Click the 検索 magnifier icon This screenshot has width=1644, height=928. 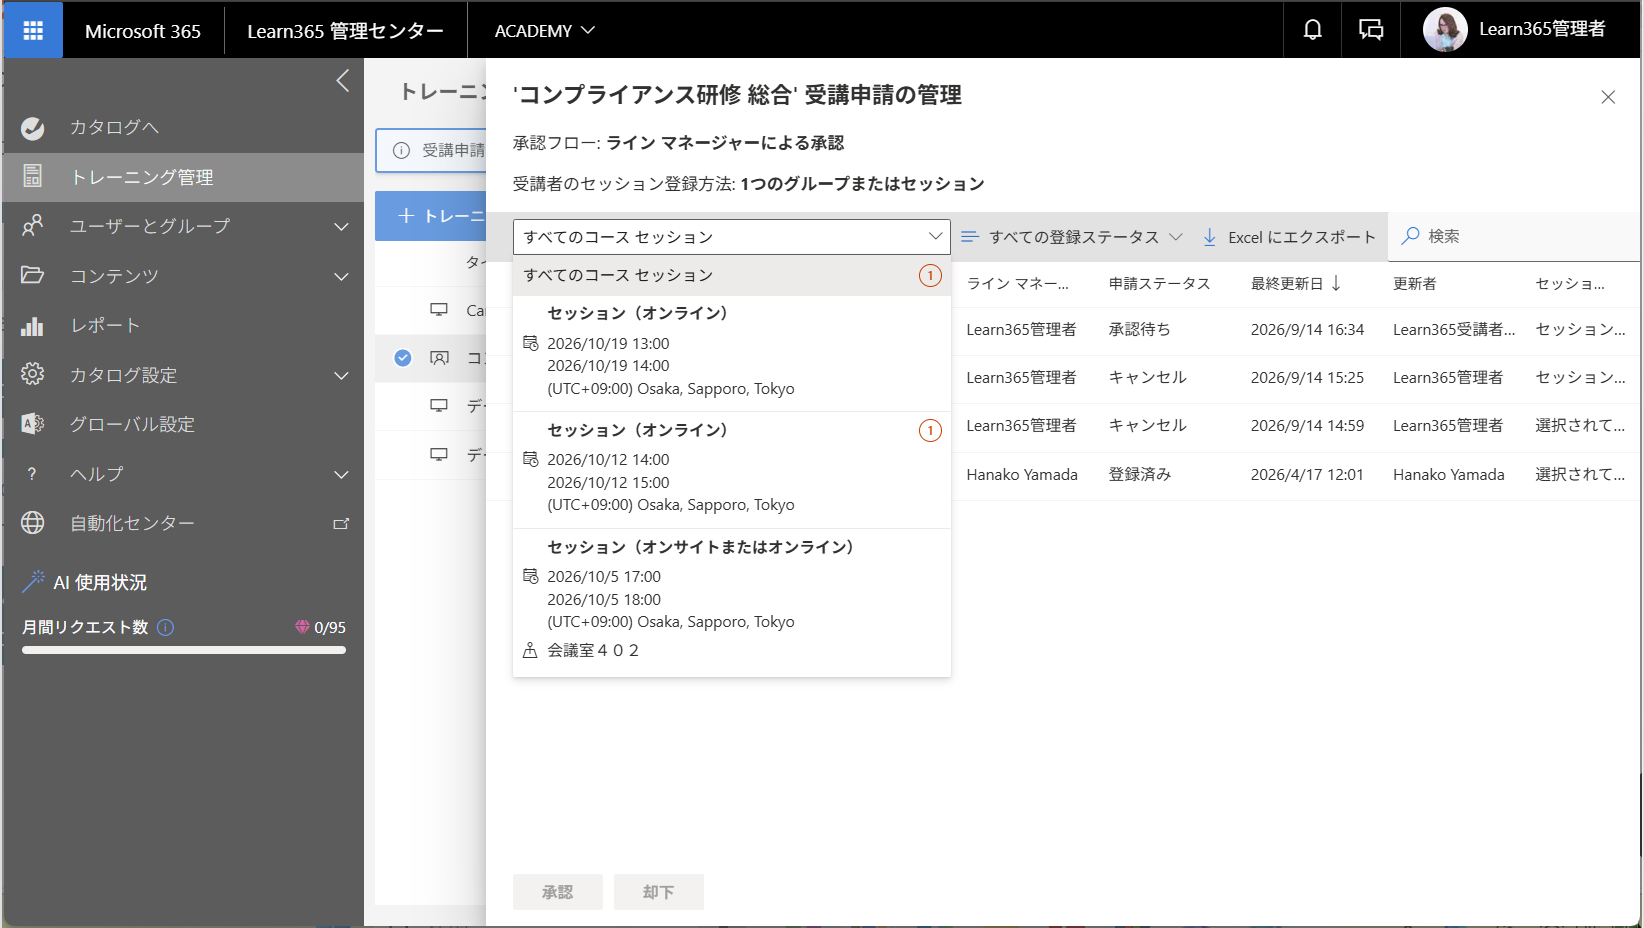(1410, 236)
